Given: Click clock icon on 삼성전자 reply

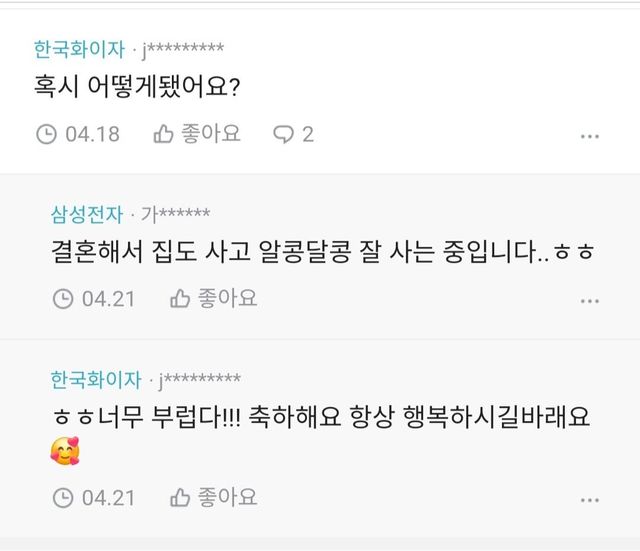Looking at the screenshot, I should pyautogui.click(x=62, y=298).
